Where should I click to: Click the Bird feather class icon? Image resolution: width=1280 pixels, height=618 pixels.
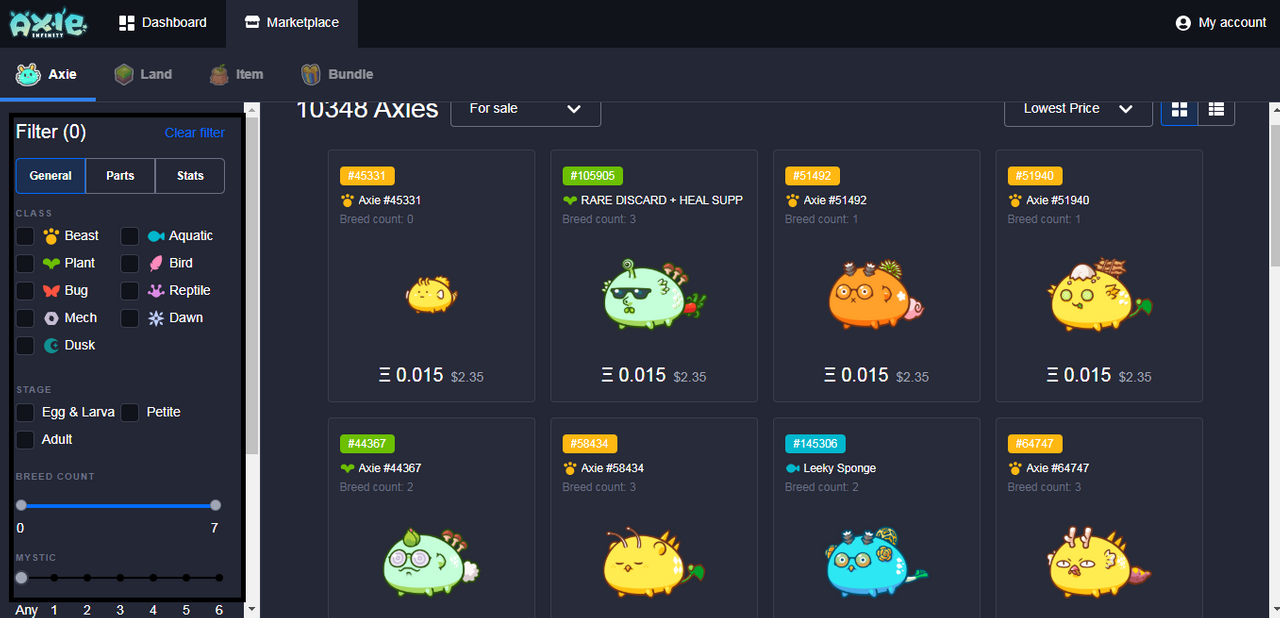pyautogui.click(x=155, y=263)
